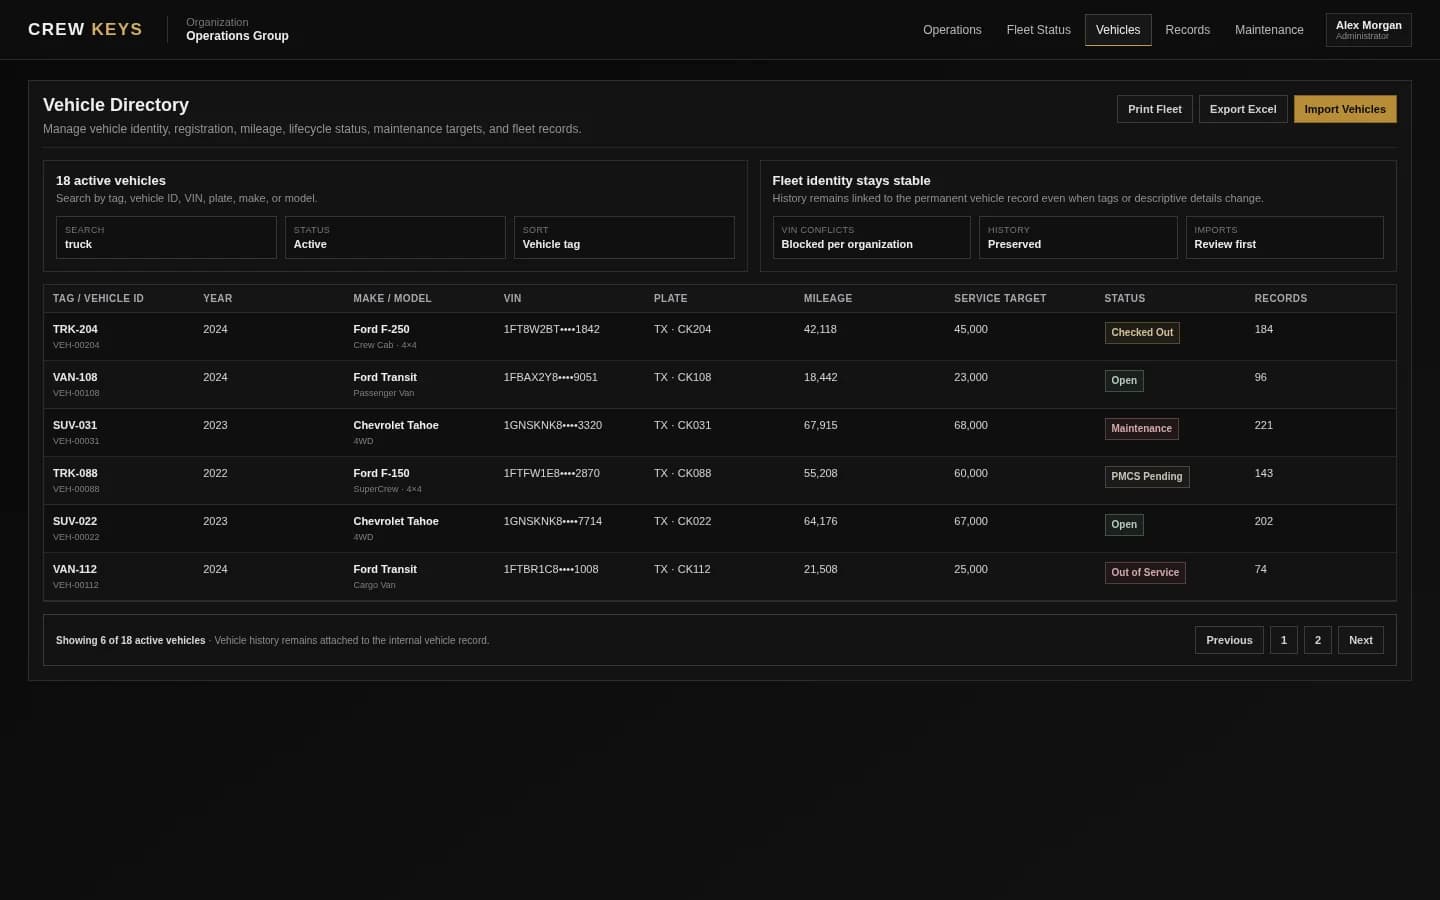Open the TRK-204 vehicle row
The width and height of the screenshot is (1440, 900).
[x=719, y=337]
